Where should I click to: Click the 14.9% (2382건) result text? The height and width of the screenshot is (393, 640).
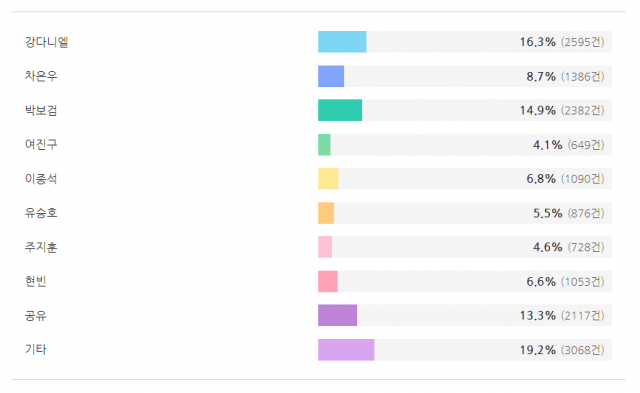click(562, 110)
